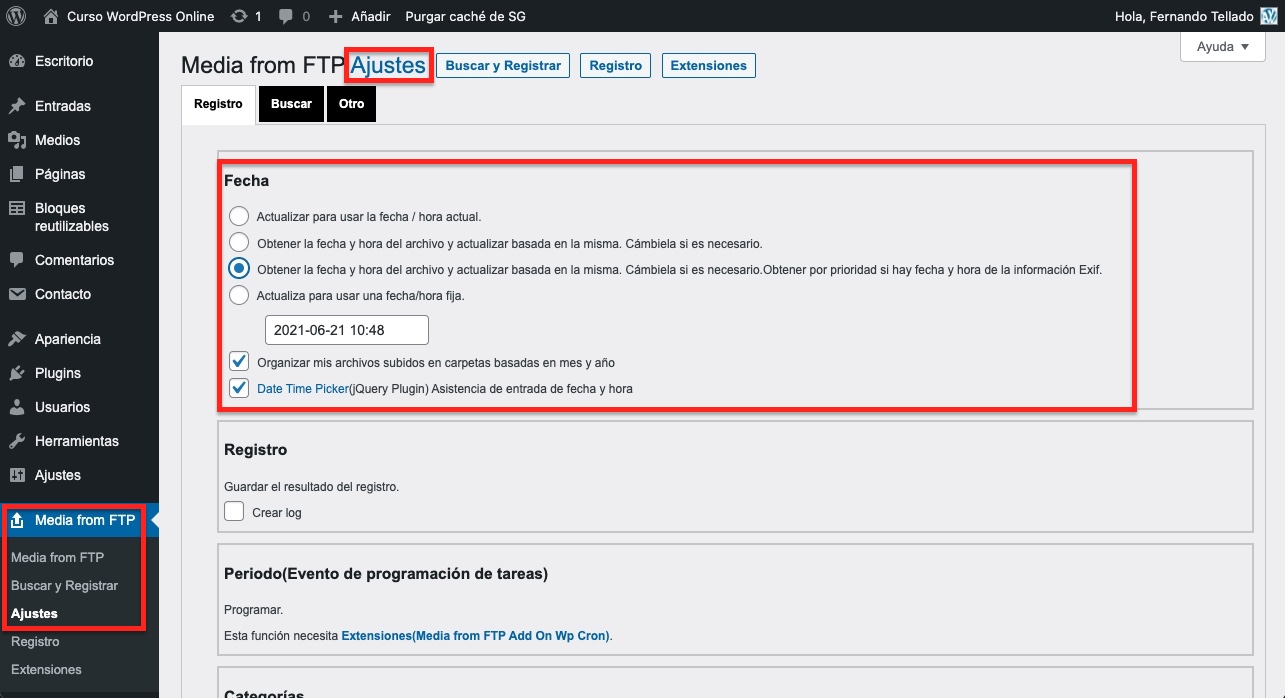Click the Apariencia brush icon
This screenshot has height=698, width=1285.
17,339
